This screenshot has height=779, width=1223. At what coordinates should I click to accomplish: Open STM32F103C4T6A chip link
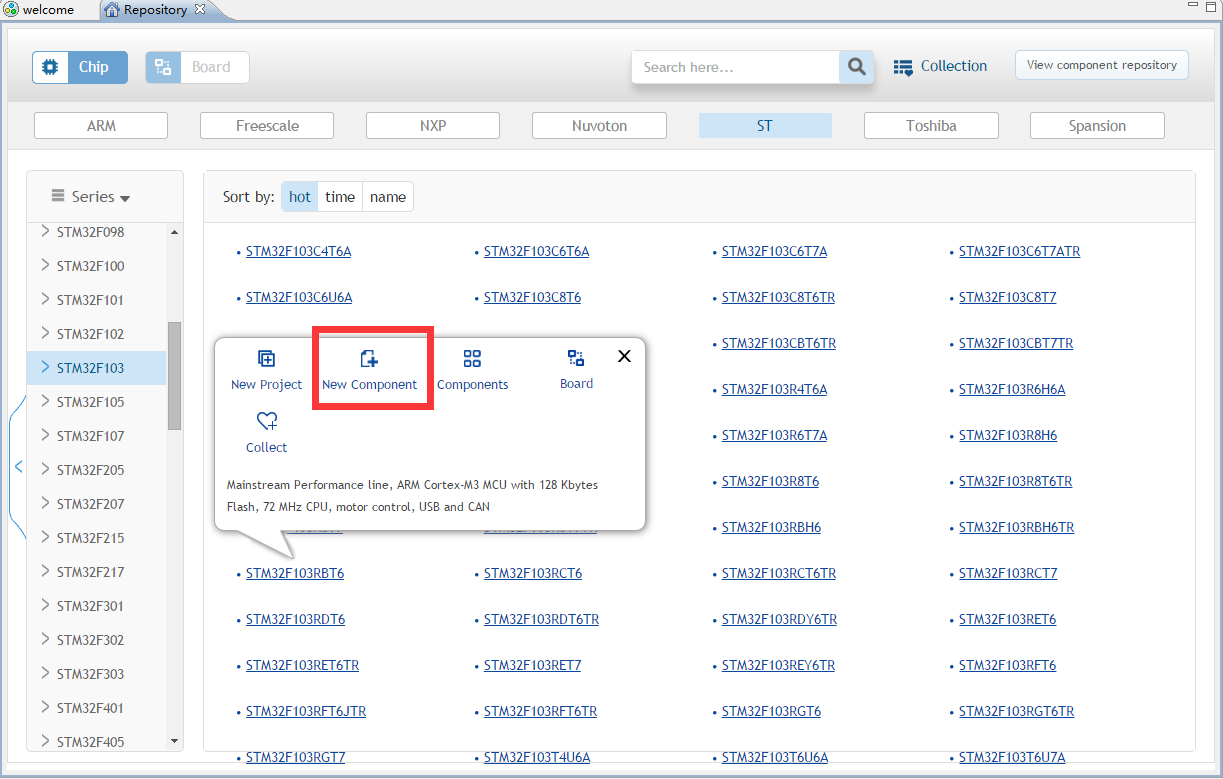pos(298,251)
